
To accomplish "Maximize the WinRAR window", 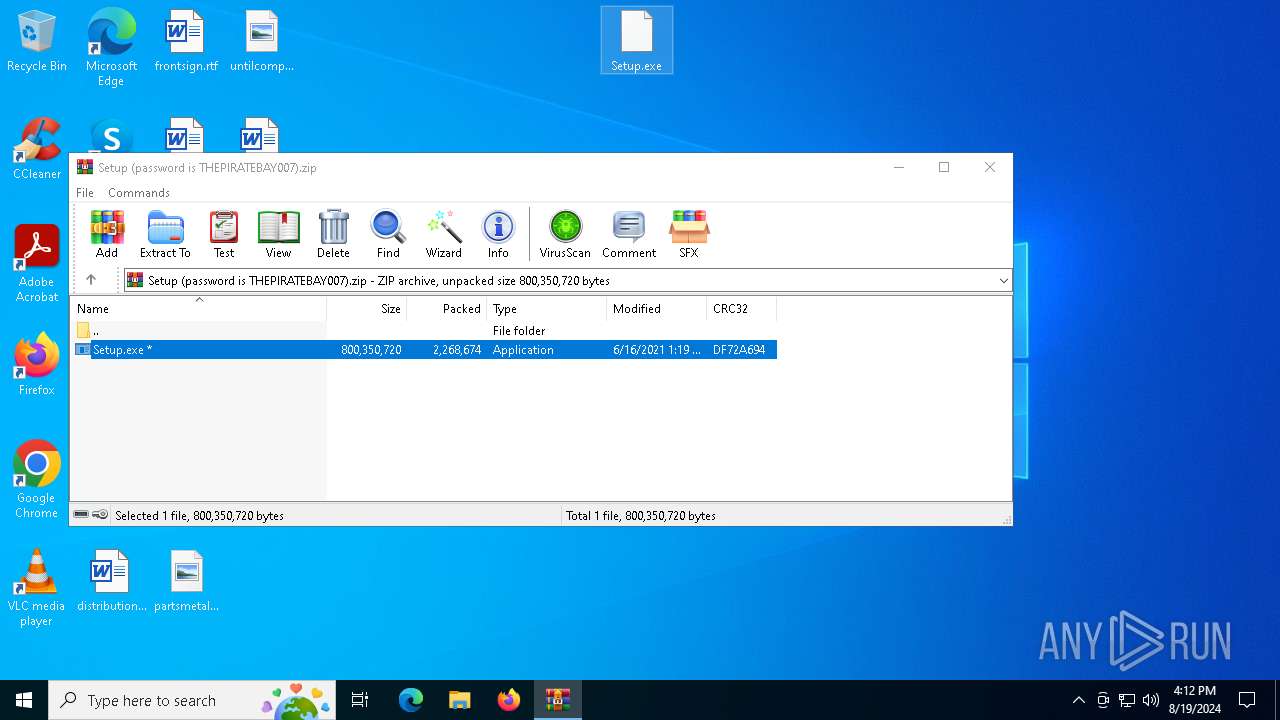I will pyautogui.click(x=944, y=167).
